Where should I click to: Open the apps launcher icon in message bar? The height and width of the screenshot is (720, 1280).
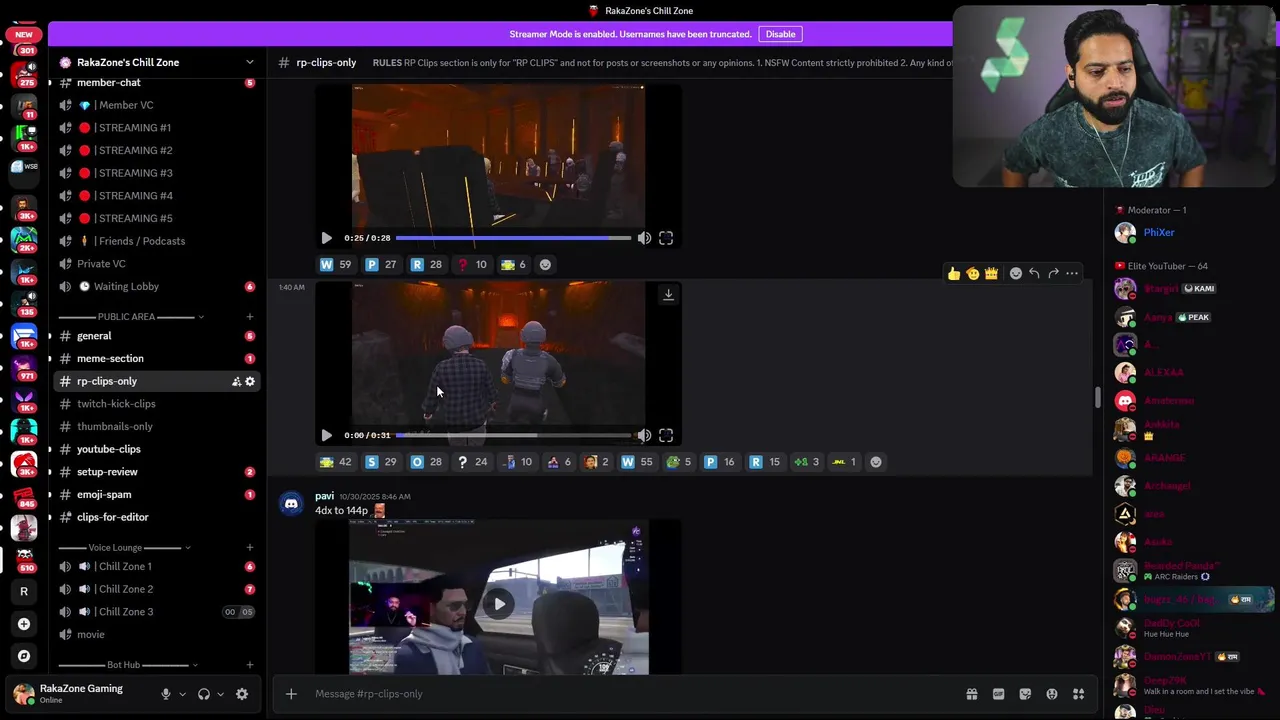coord(1079,694)
